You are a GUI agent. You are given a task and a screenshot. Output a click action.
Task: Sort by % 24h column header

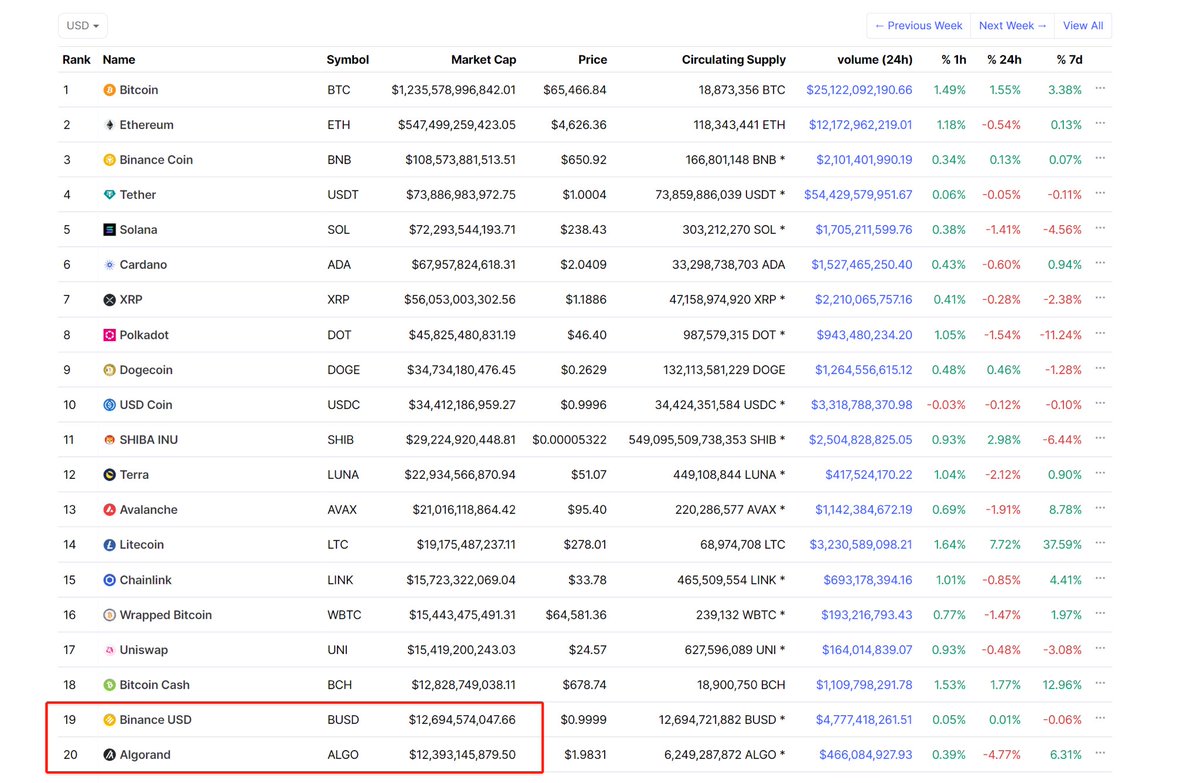[x=1004, y=60]
